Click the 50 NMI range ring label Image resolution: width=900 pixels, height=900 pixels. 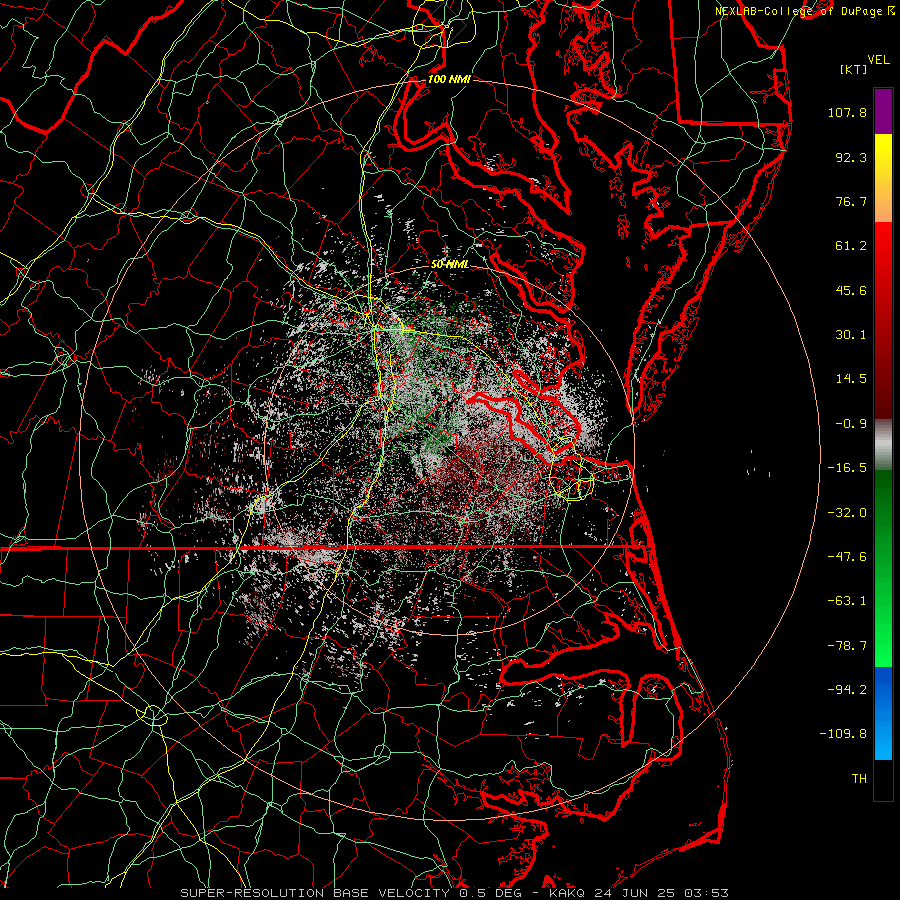point(449,264)
